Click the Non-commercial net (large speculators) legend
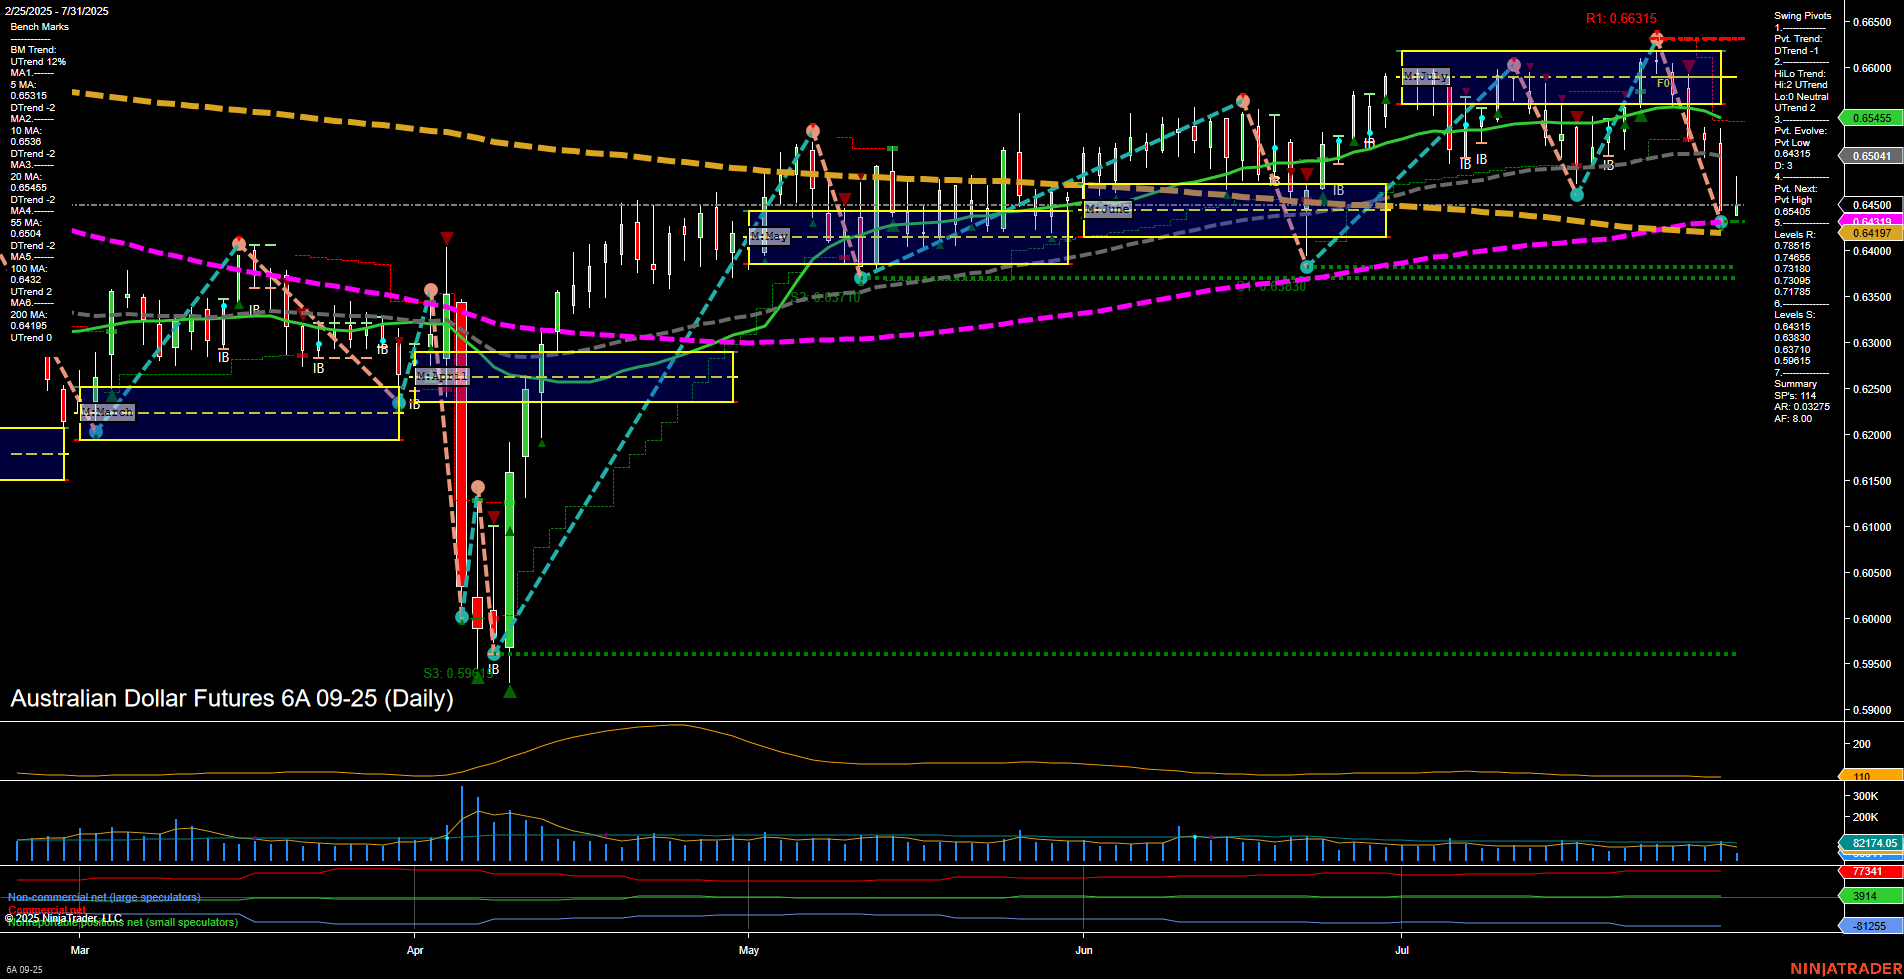 click(104, 897)
